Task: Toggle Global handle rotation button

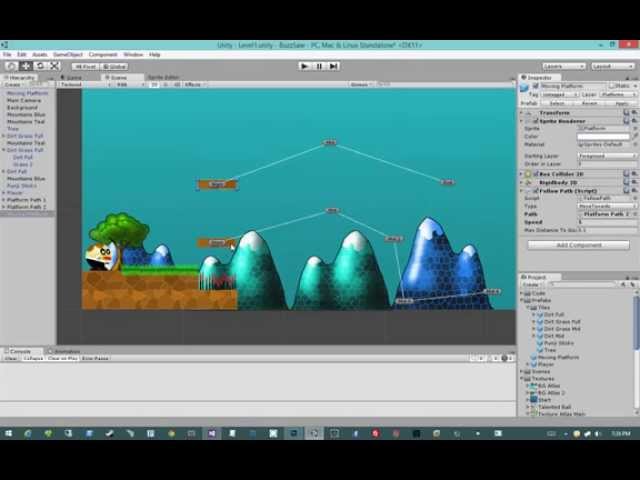Action: pos(114,67)
